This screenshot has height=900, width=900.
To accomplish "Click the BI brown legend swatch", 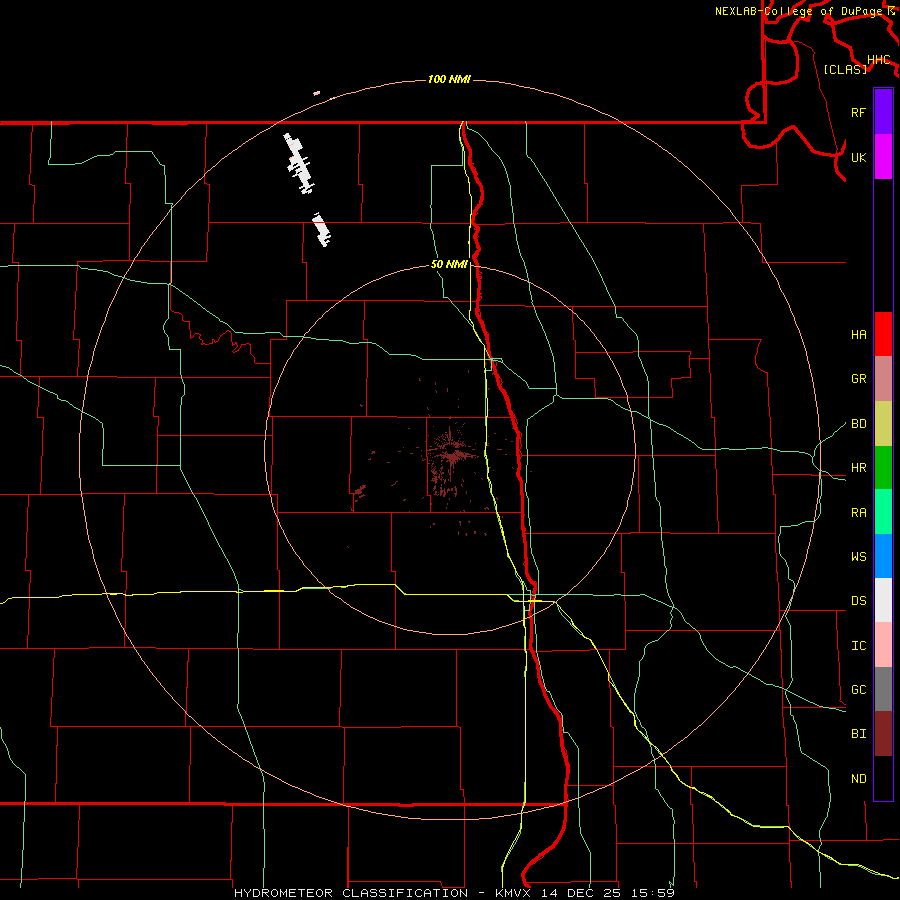I will tap(883, 734).
